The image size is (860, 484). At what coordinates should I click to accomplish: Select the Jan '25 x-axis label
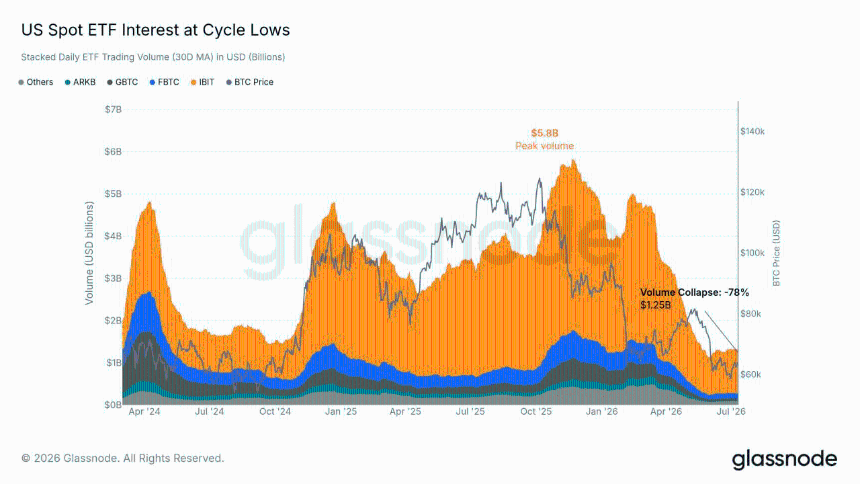pos(341,412)
